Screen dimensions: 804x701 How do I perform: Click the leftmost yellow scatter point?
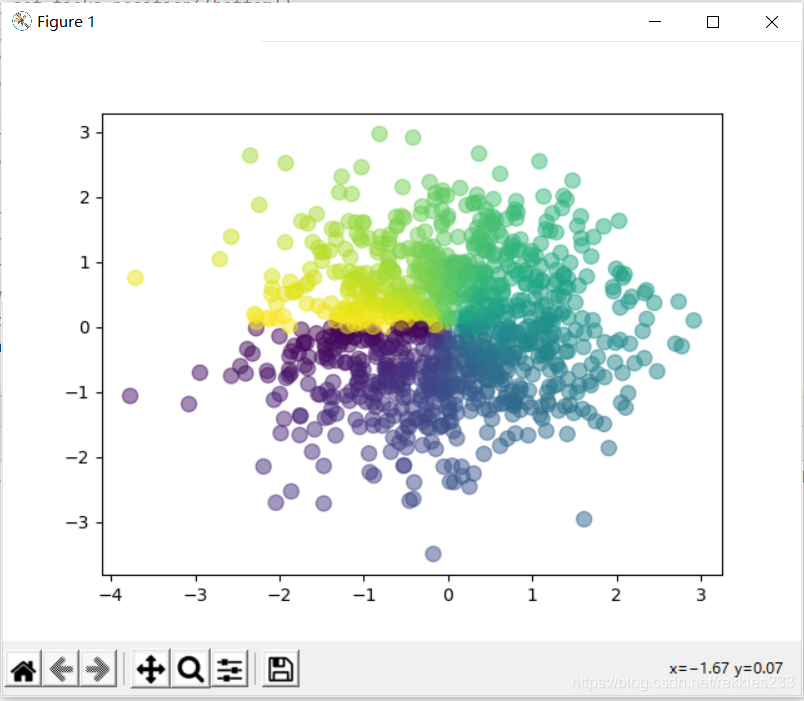pos(135,278)
